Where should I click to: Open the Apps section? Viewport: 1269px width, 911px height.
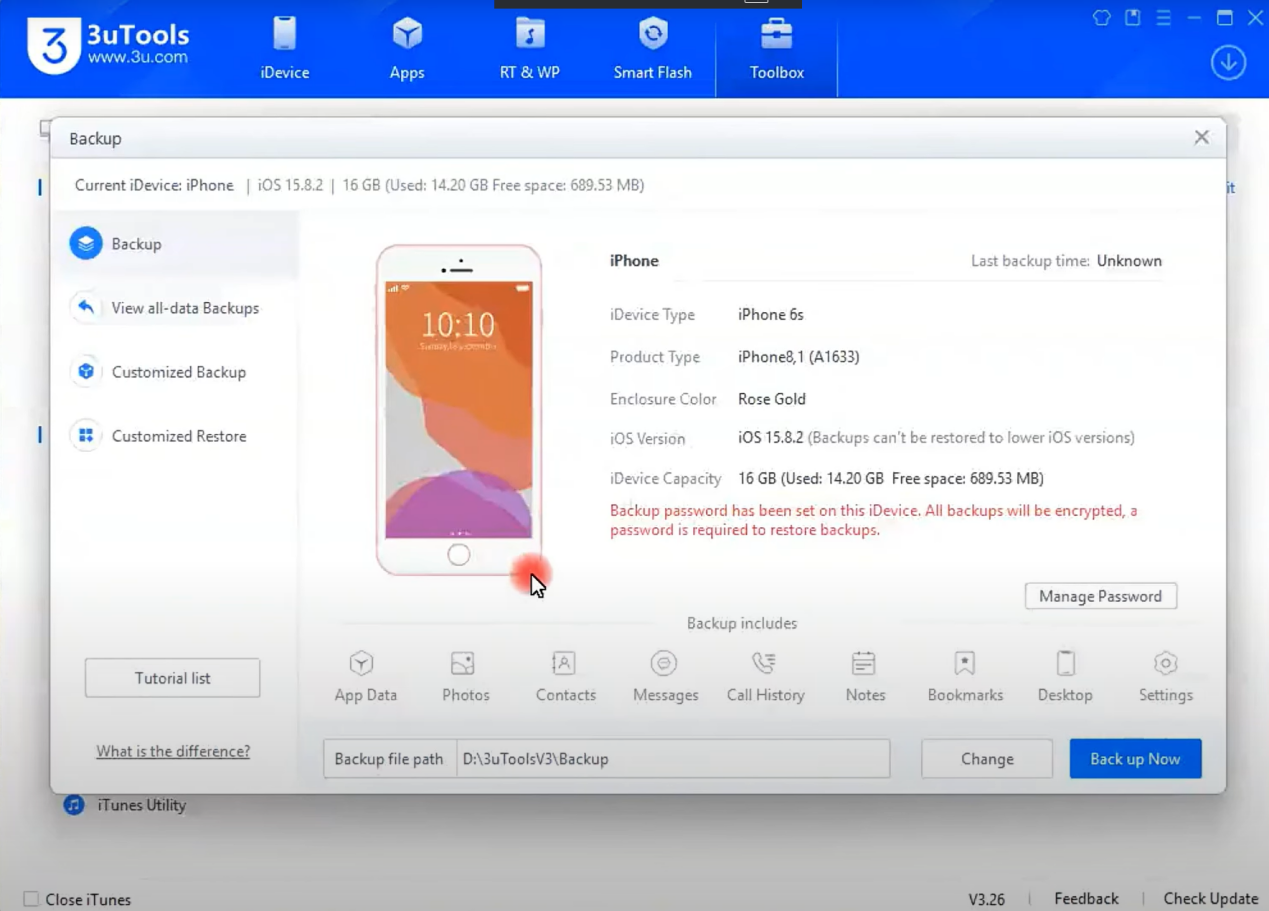click(x=407, y=49)
